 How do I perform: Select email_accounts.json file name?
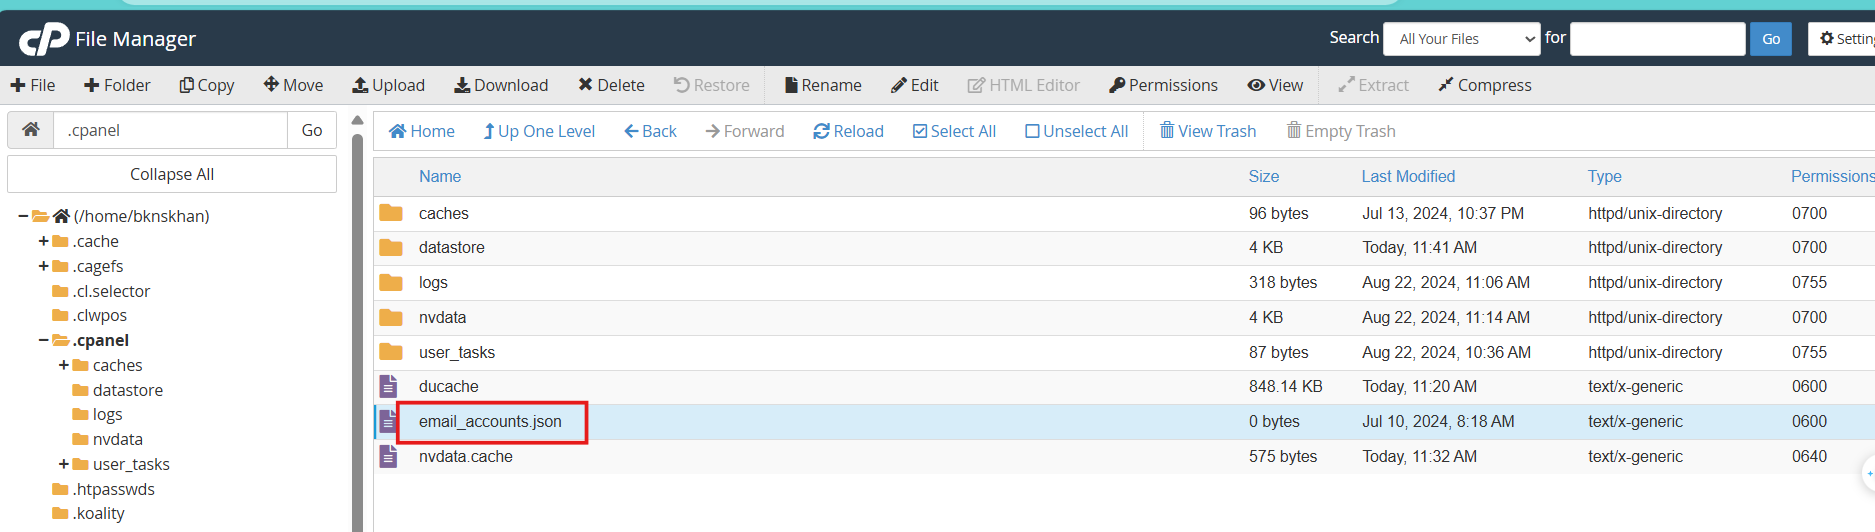[490, 422]
